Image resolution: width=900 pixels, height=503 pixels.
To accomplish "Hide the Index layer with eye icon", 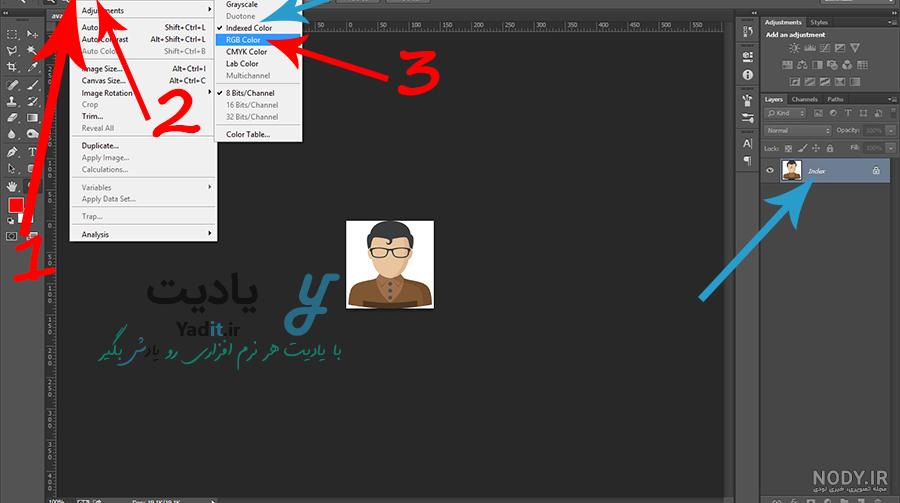I will 770,170.
